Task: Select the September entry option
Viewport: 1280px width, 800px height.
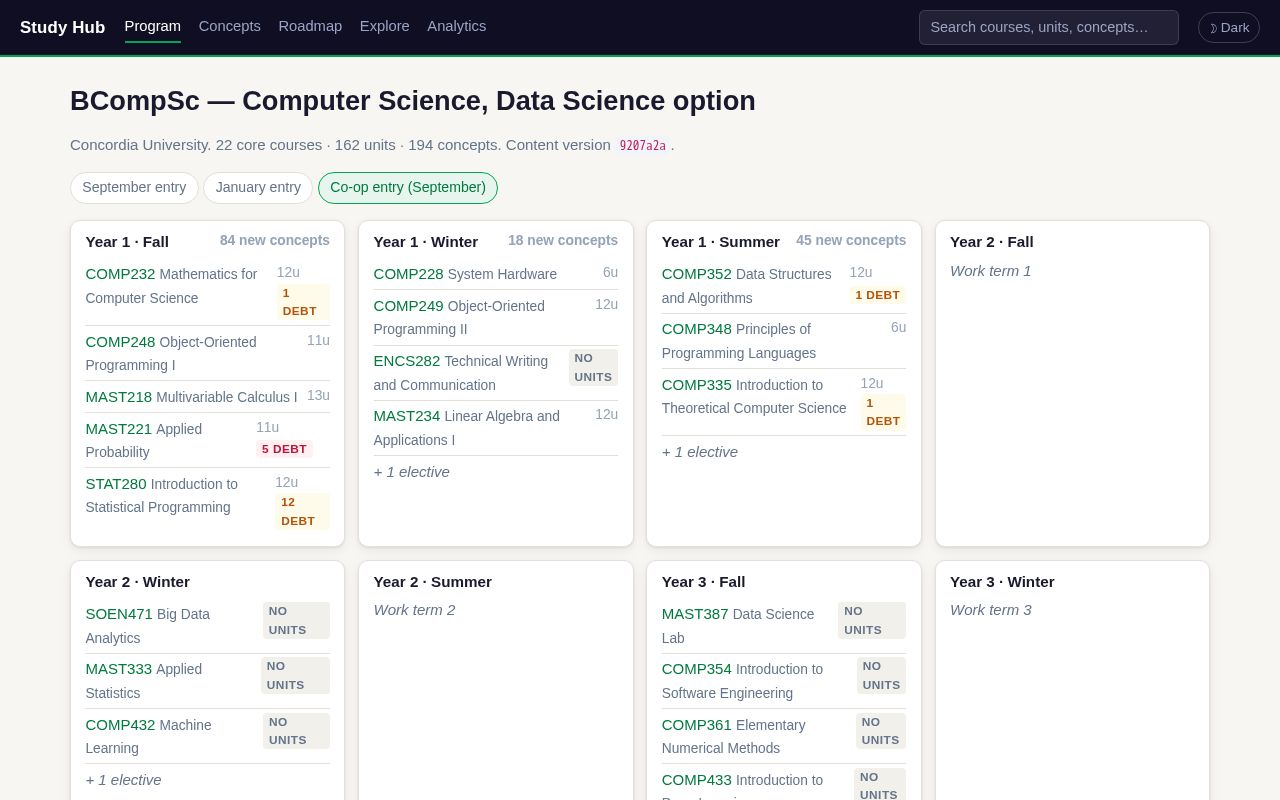Action: 134,187
